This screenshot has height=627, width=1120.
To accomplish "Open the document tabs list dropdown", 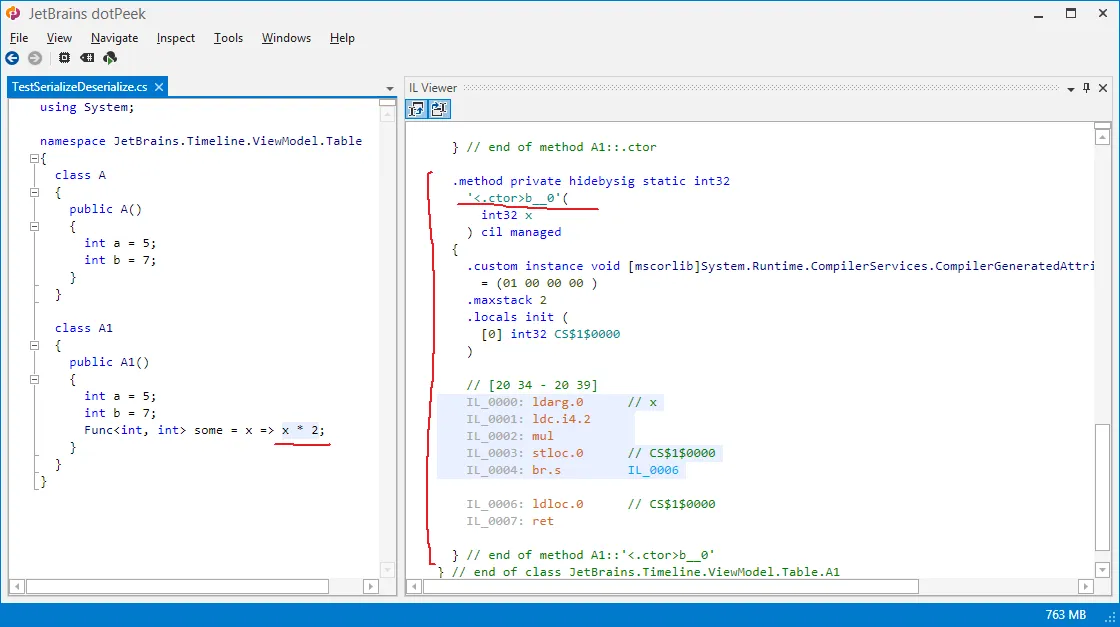I will point(389,89).
